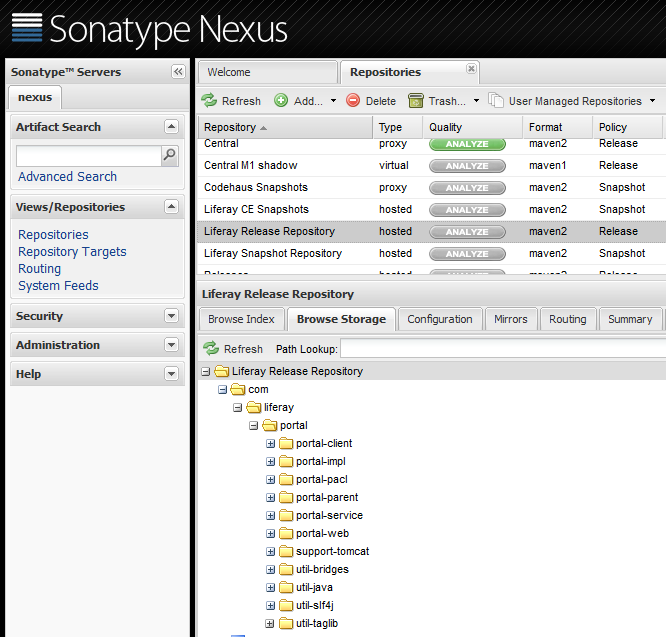The height and width of the screenshot is (637, 666).
Task: Select the nexus server tab
Action: tap(35, 97)
